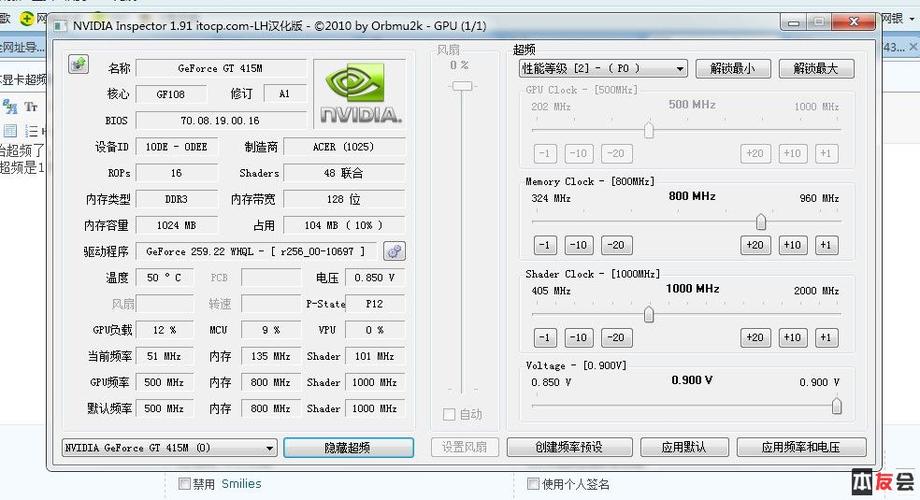Click the 温度 field 50 °C
Image resolution: width=920 pixels, height=500 pixels.
point(164,278)
